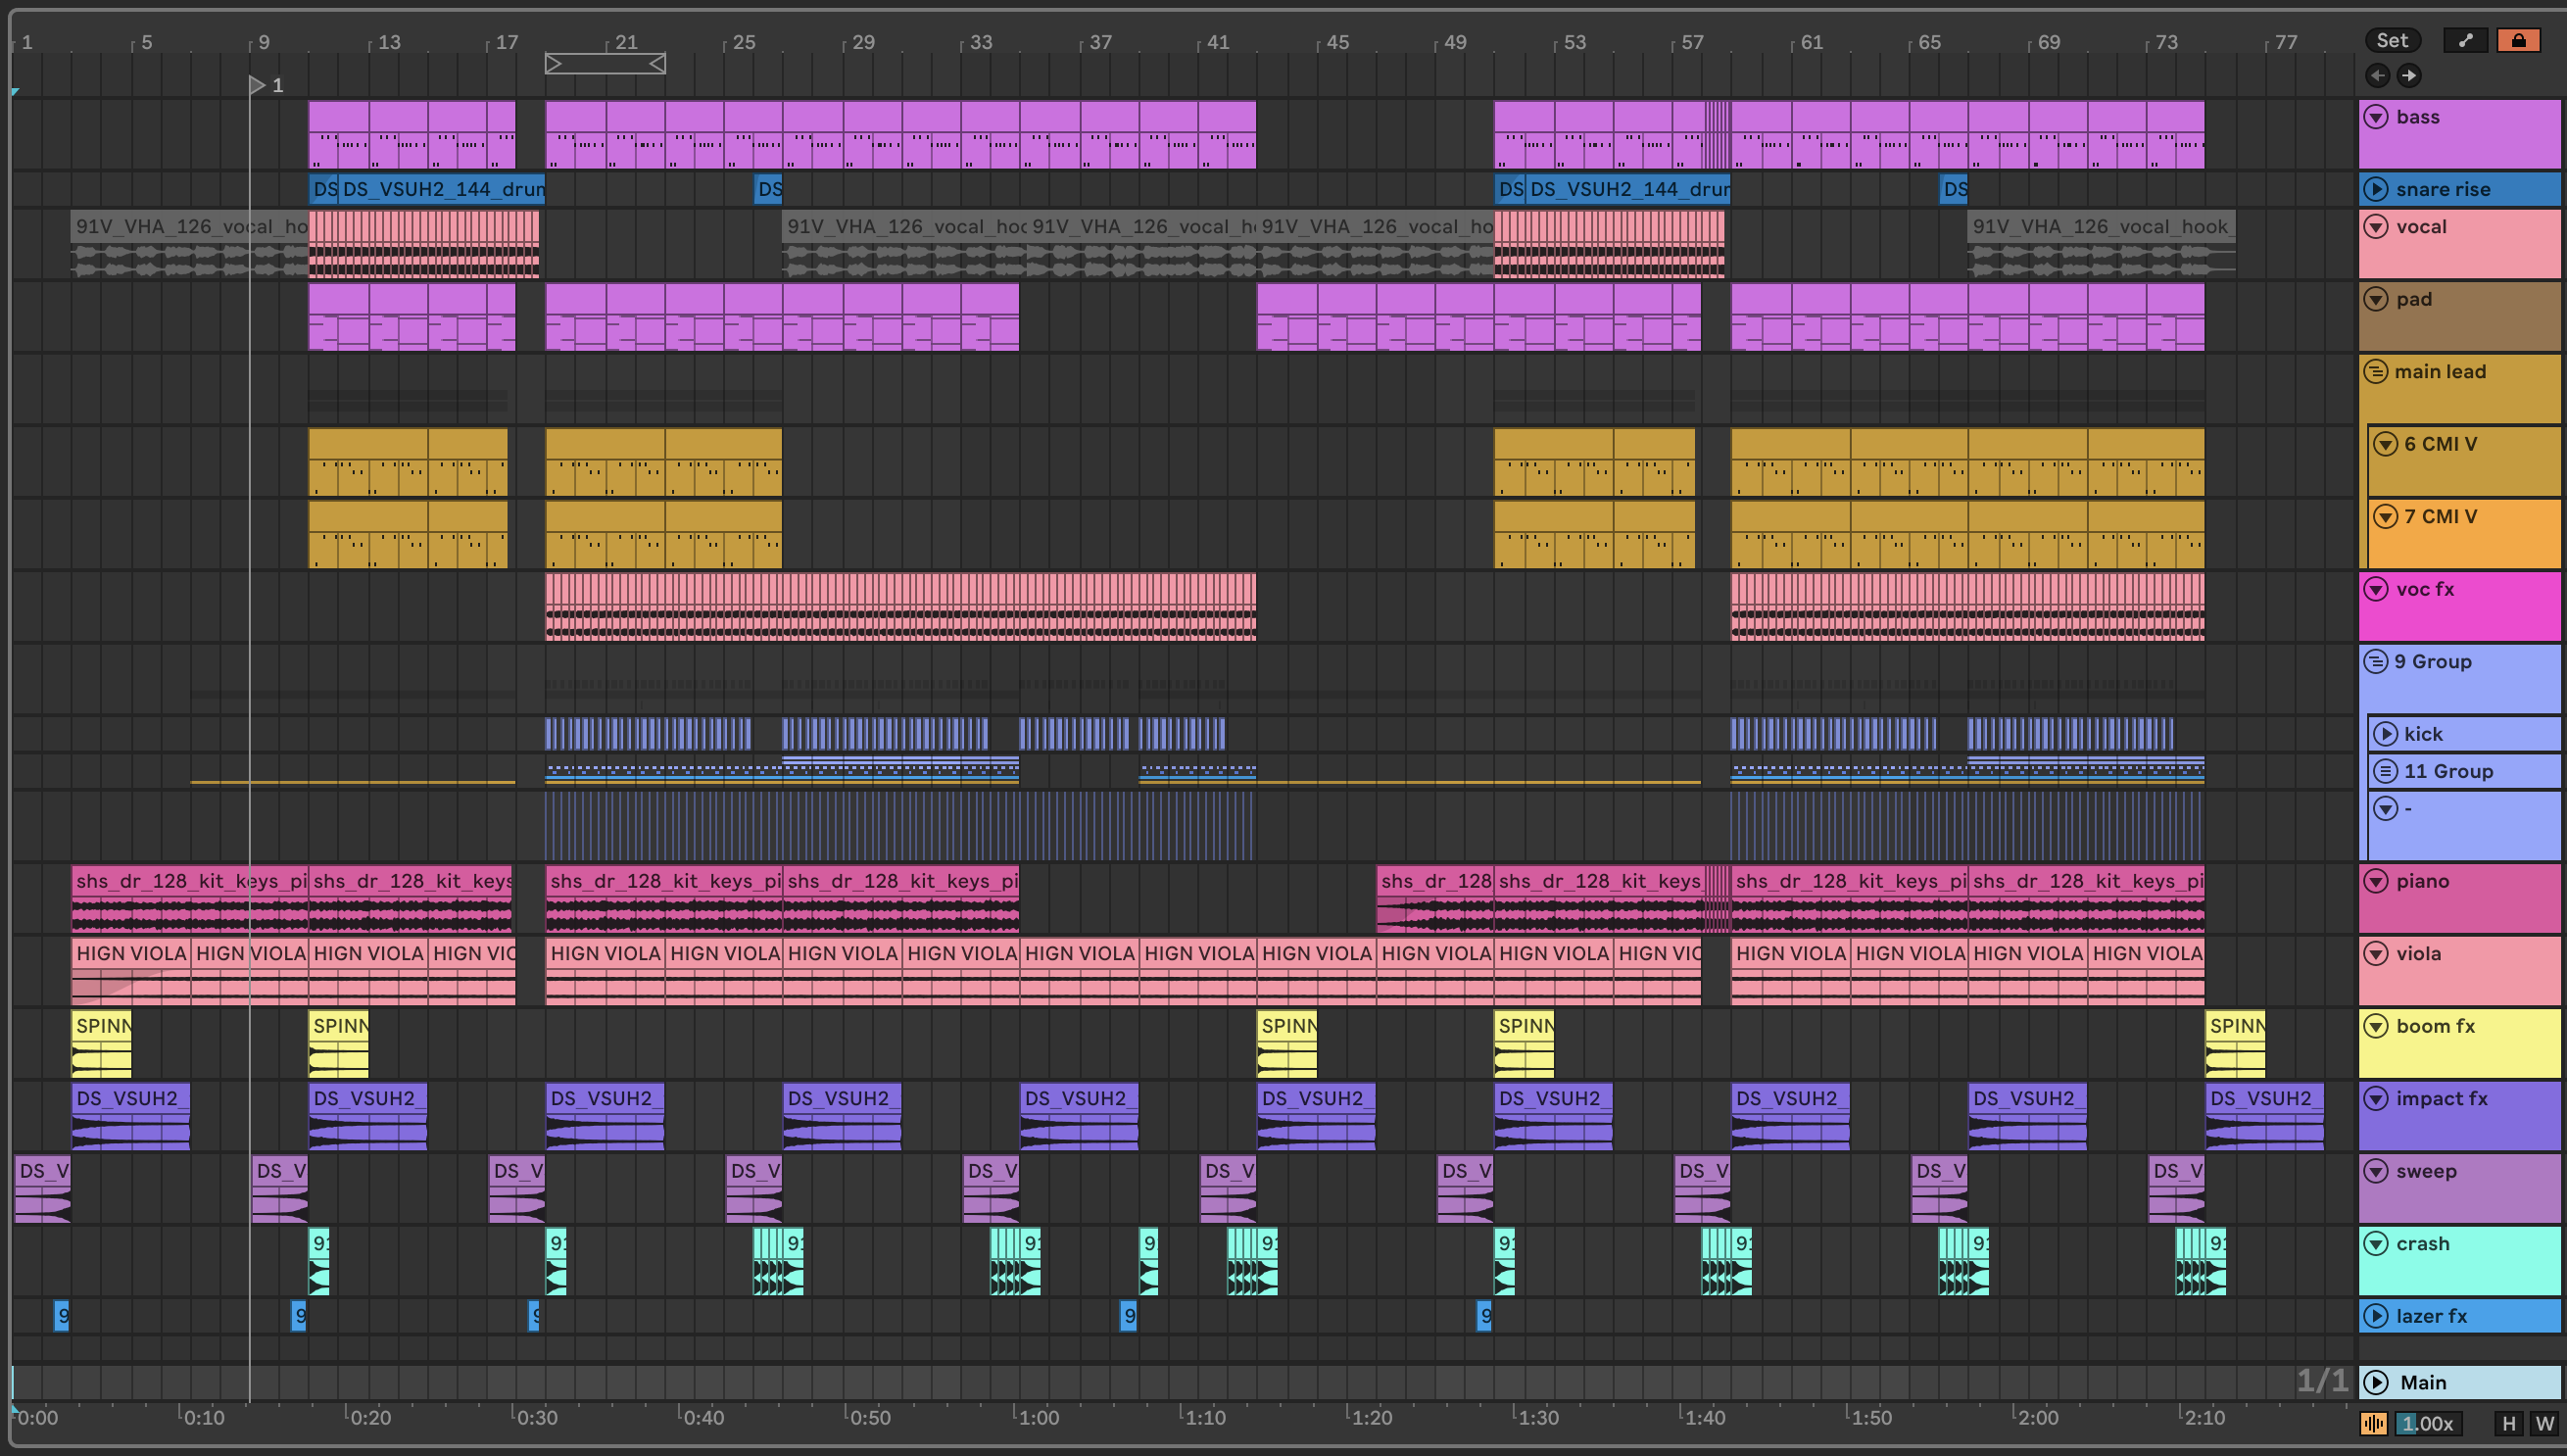The width and height of the screenshot is (2567, 1456).
Task: Toggle the automation lock button
Action: [x=2518, y=40]
